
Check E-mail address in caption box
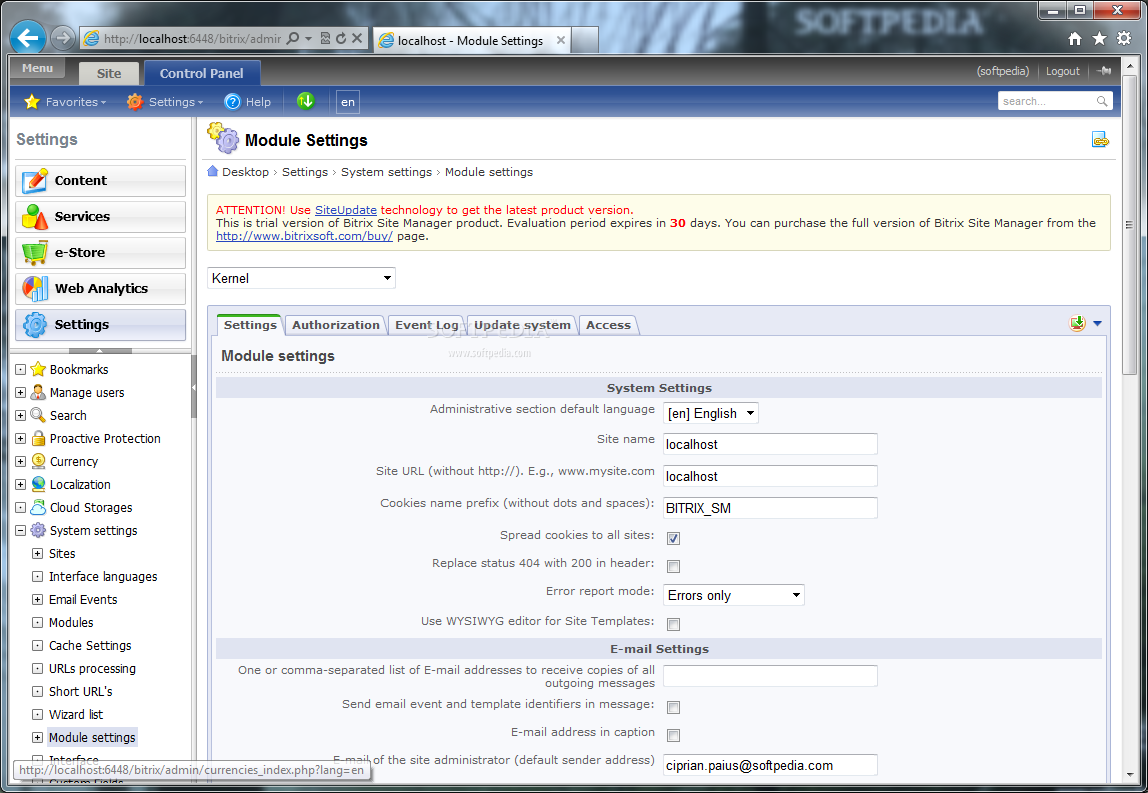[x=674, y=735]
